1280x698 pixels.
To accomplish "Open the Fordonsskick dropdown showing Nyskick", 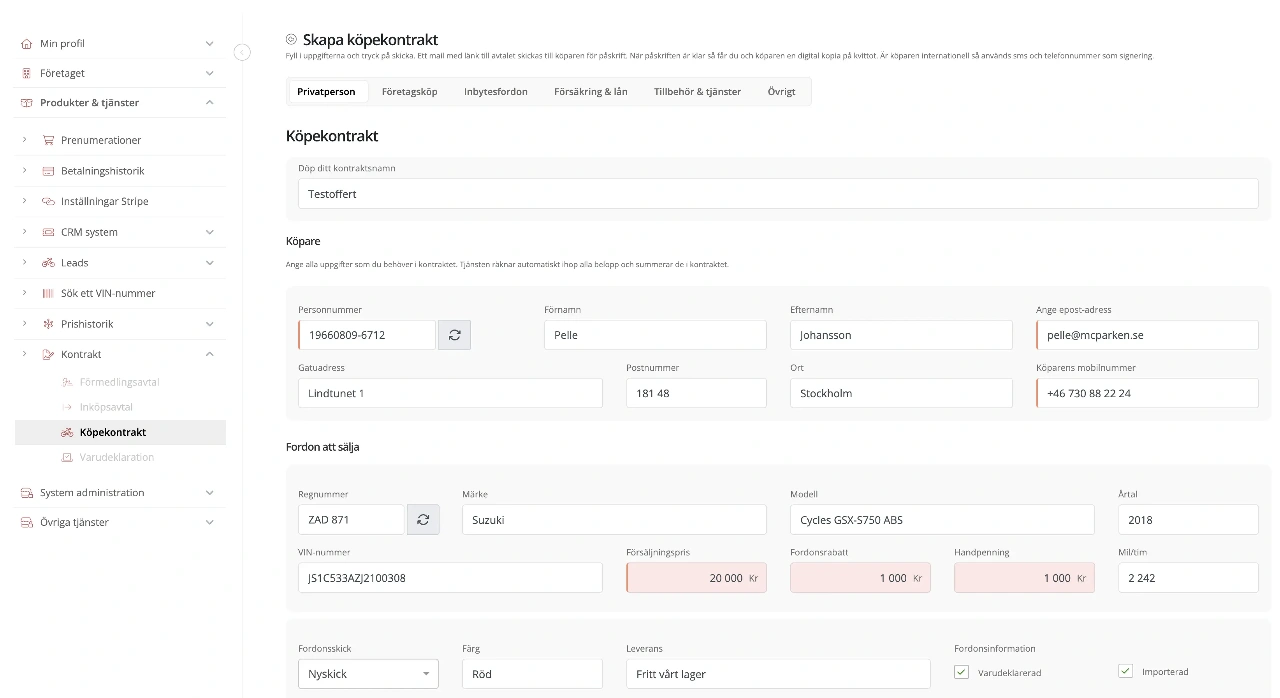I will 368,674.
